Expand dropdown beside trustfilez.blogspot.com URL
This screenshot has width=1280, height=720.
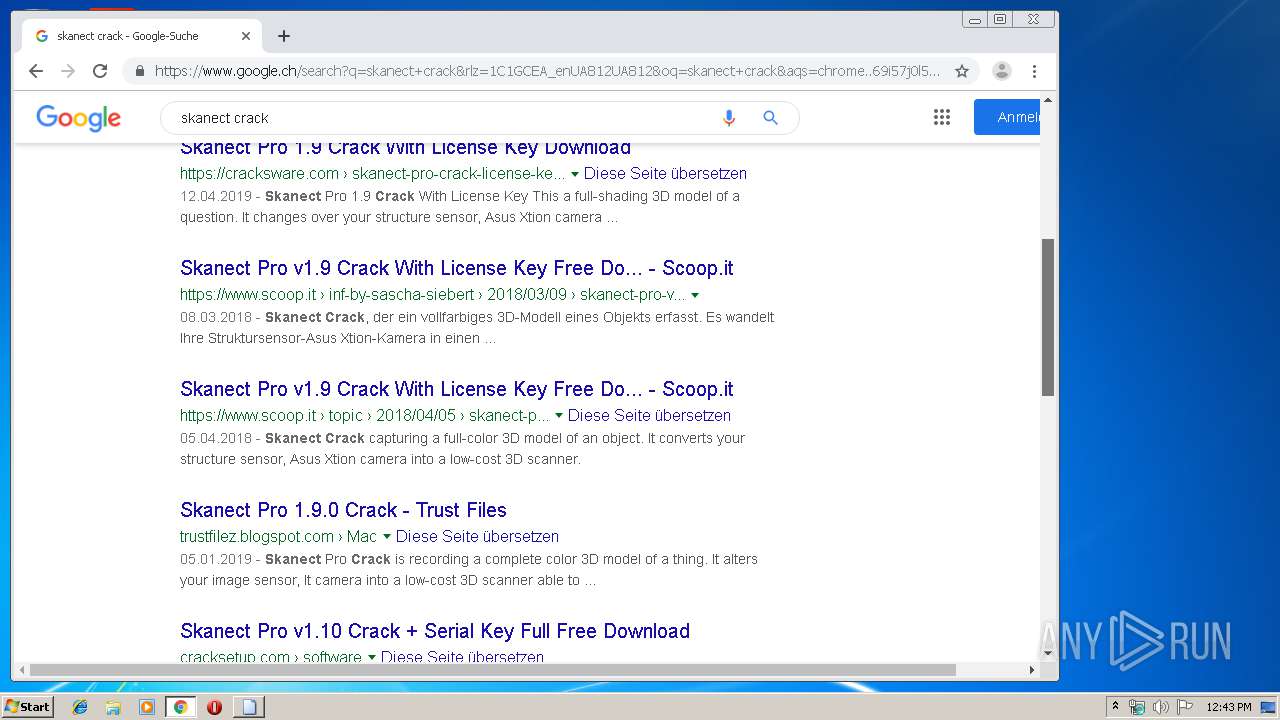point(387,537)
